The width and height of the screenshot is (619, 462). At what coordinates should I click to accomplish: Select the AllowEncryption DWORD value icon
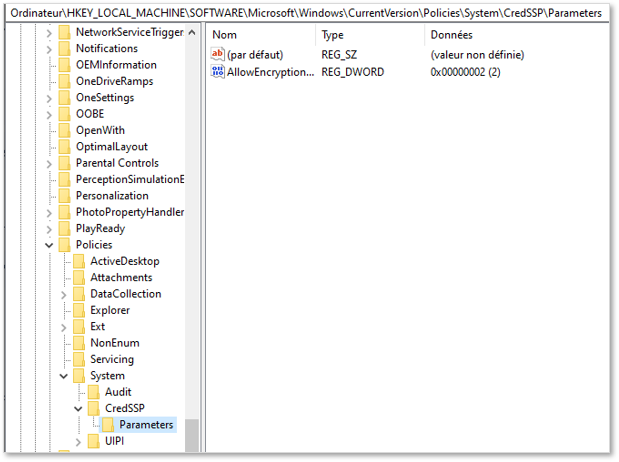coord(218,71)
